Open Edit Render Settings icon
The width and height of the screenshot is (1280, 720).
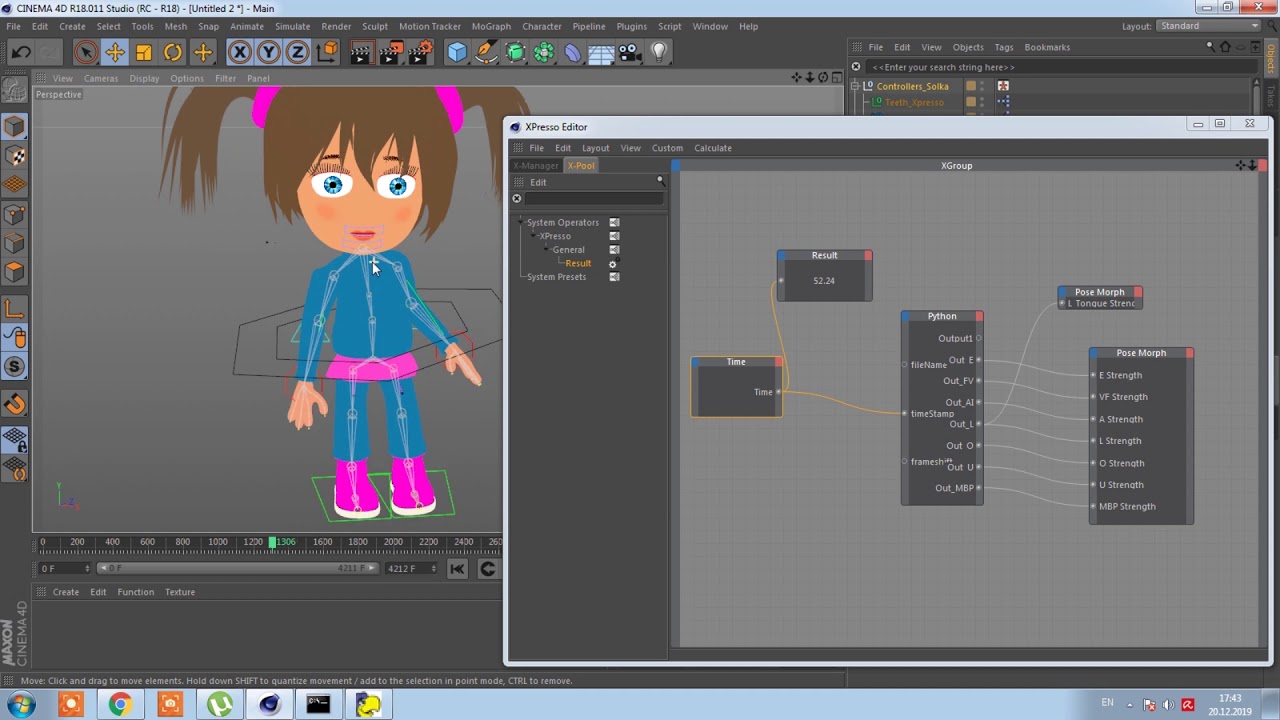coord(421,52)
